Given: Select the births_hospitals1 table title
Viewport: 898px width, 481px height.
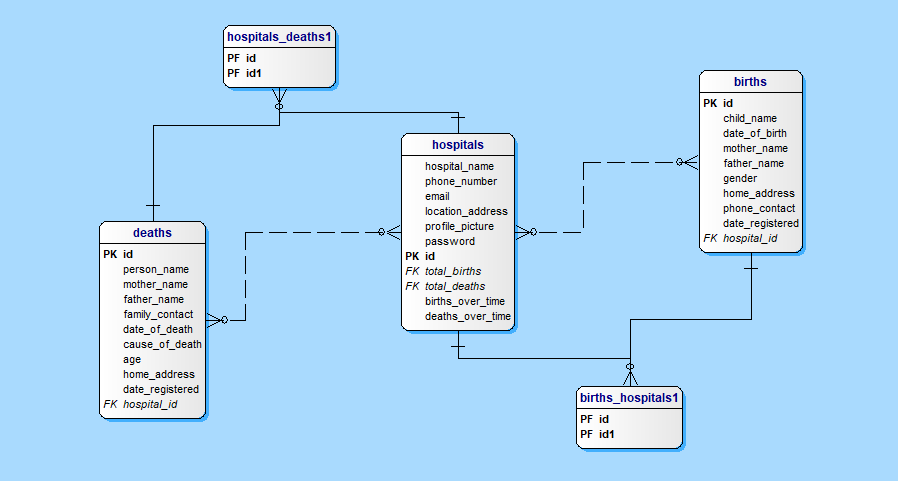Looking at the screenshot, I should tap(629, 398).
